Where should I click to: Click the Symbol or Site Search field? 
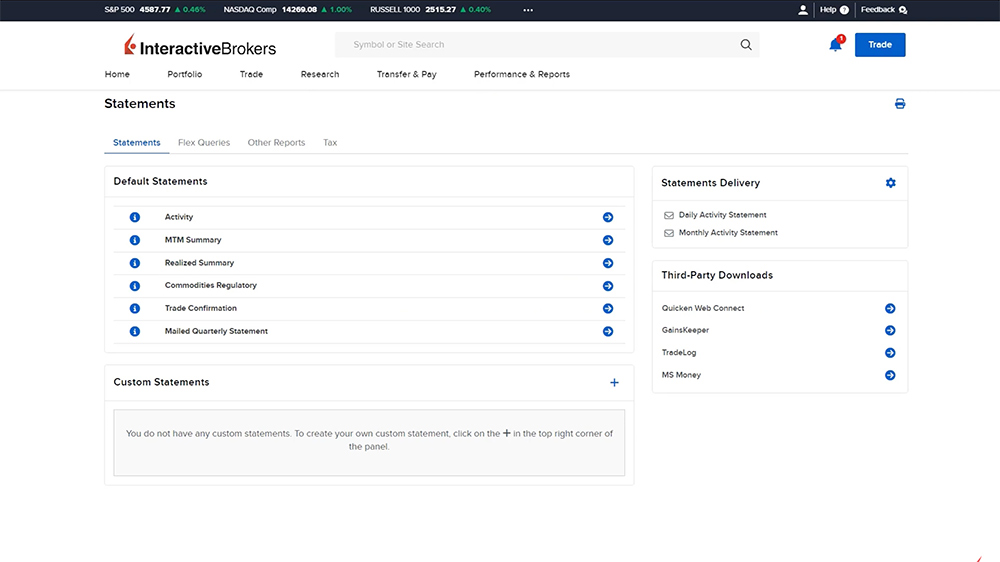pos(540,45)
